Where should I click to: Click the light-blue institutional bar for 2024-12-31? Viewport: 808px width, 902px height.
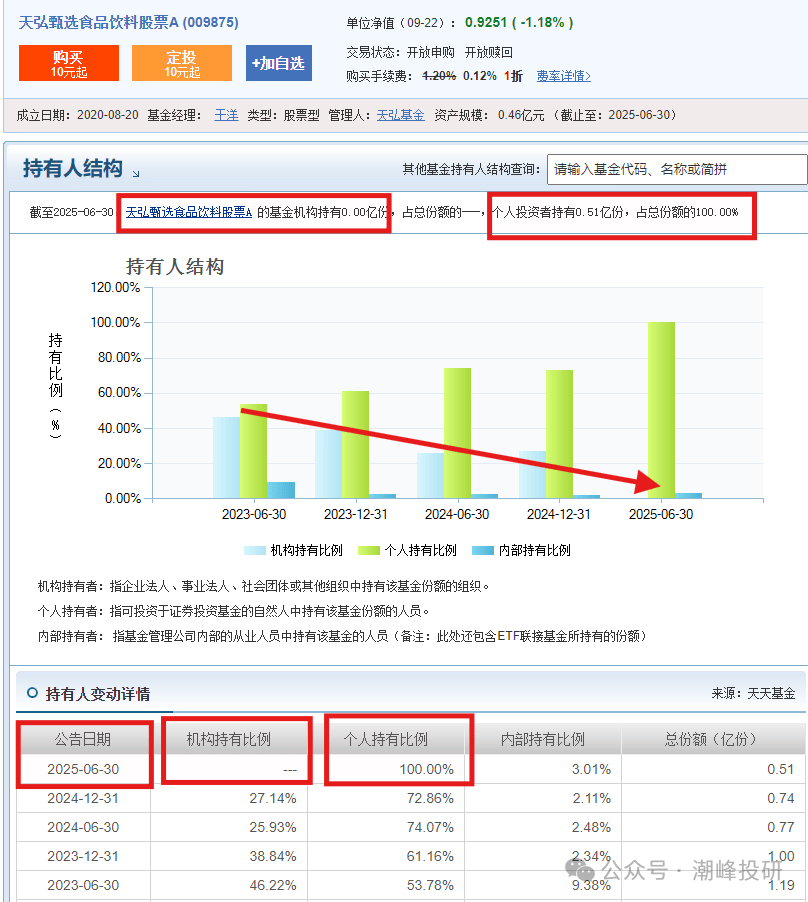pyautogui.click(x=533, y=475)
